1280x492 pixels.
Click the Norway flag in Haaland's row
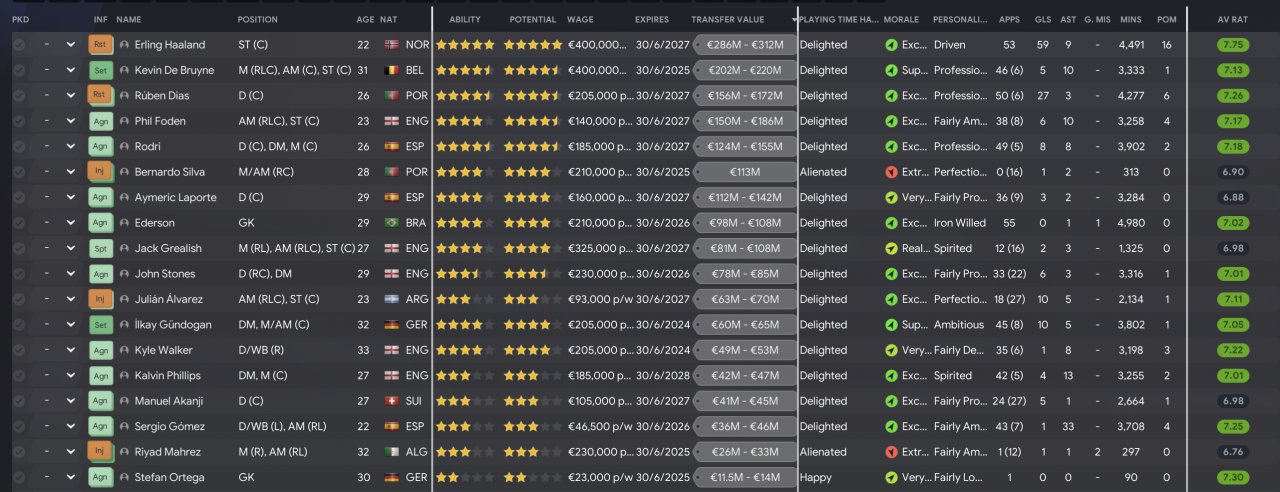click(391, 45)
